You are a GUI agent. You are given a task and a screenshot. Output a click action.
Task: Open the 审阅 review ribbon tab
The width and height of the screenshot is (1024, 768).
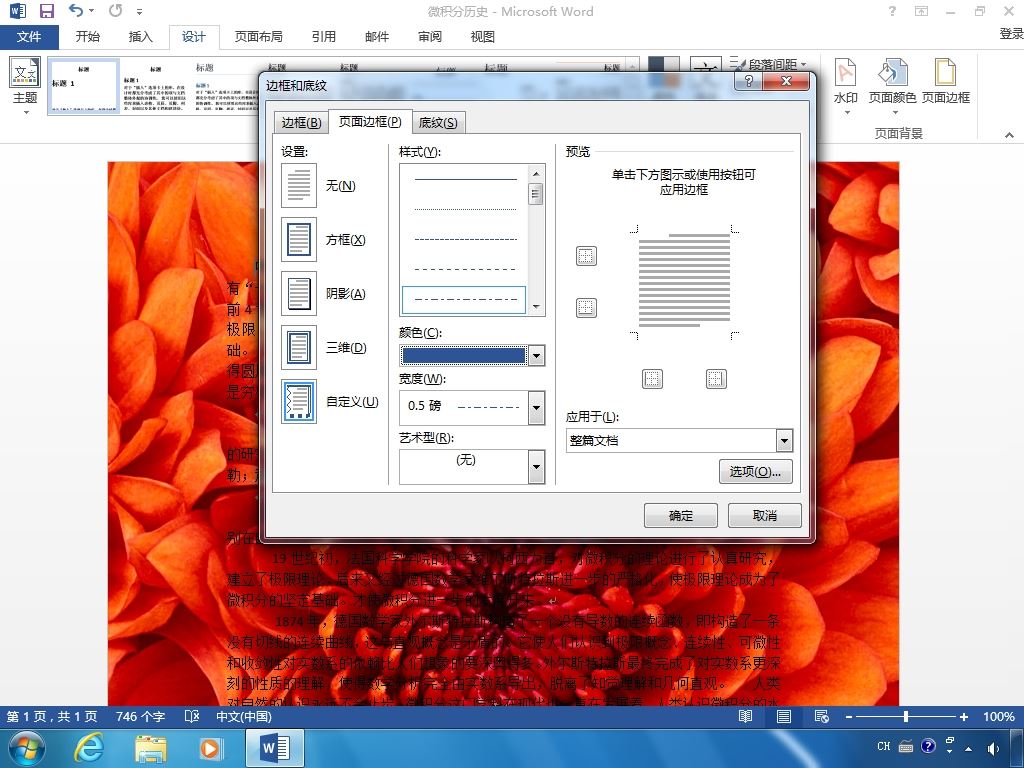coord(429,37)
